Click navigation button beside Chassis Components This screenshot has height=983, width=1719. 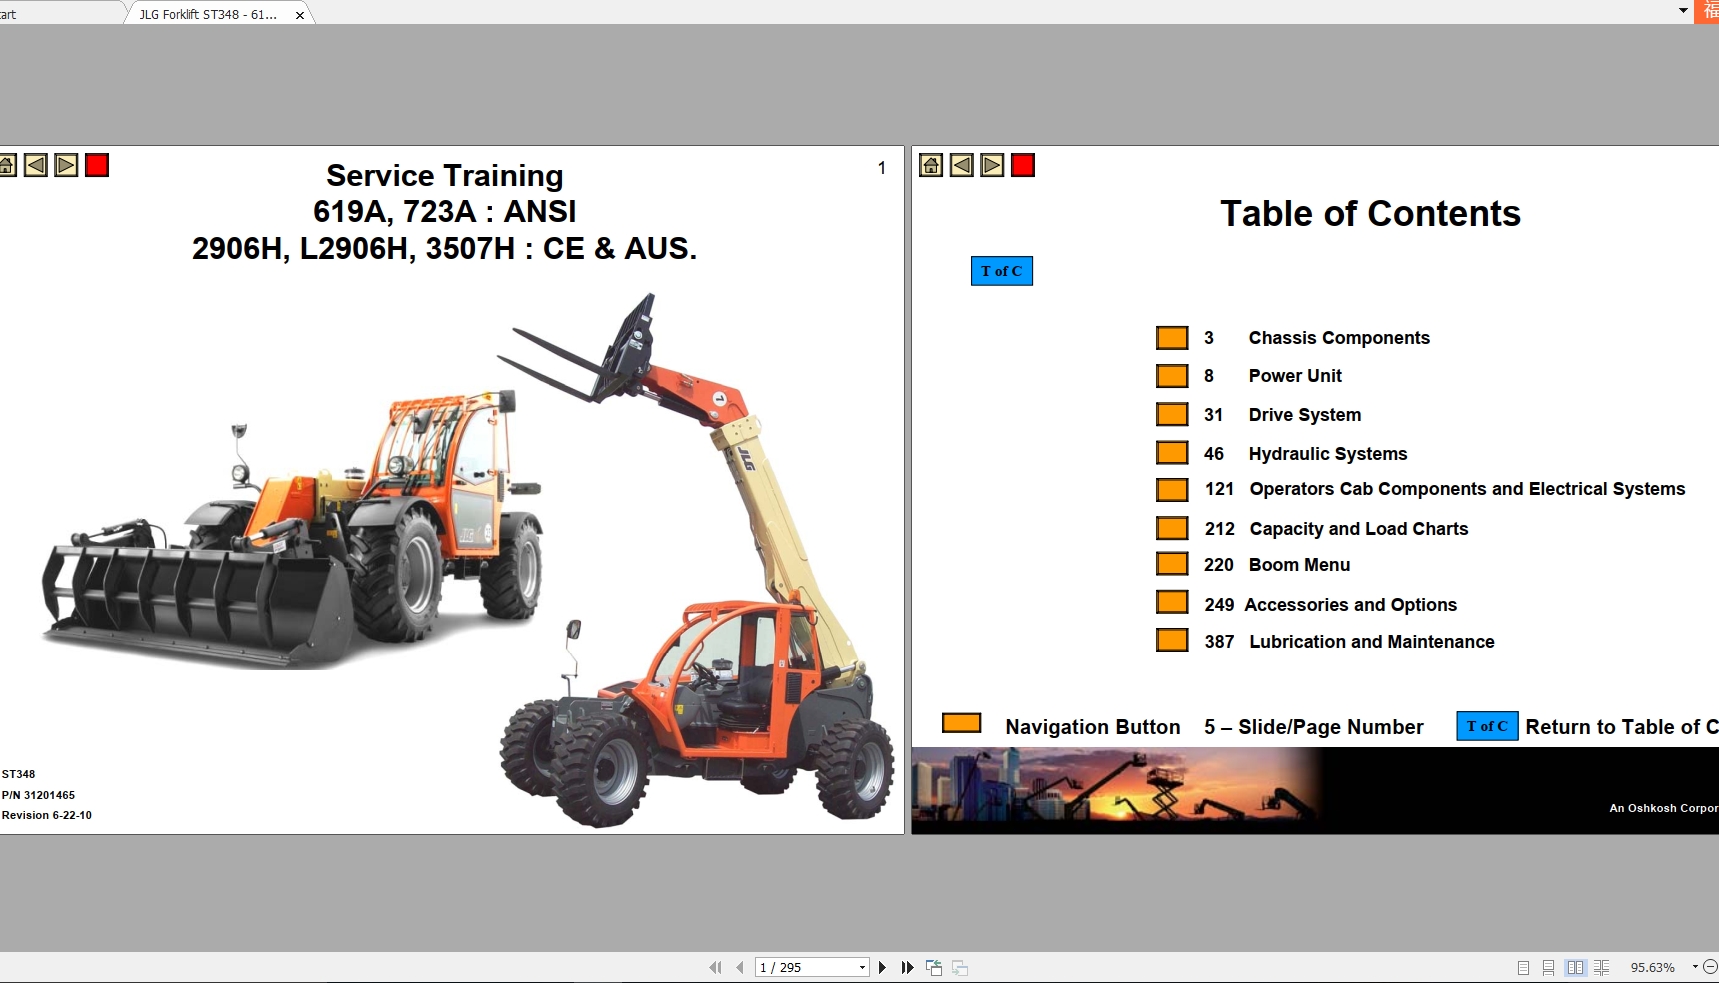click(1171, 337)
